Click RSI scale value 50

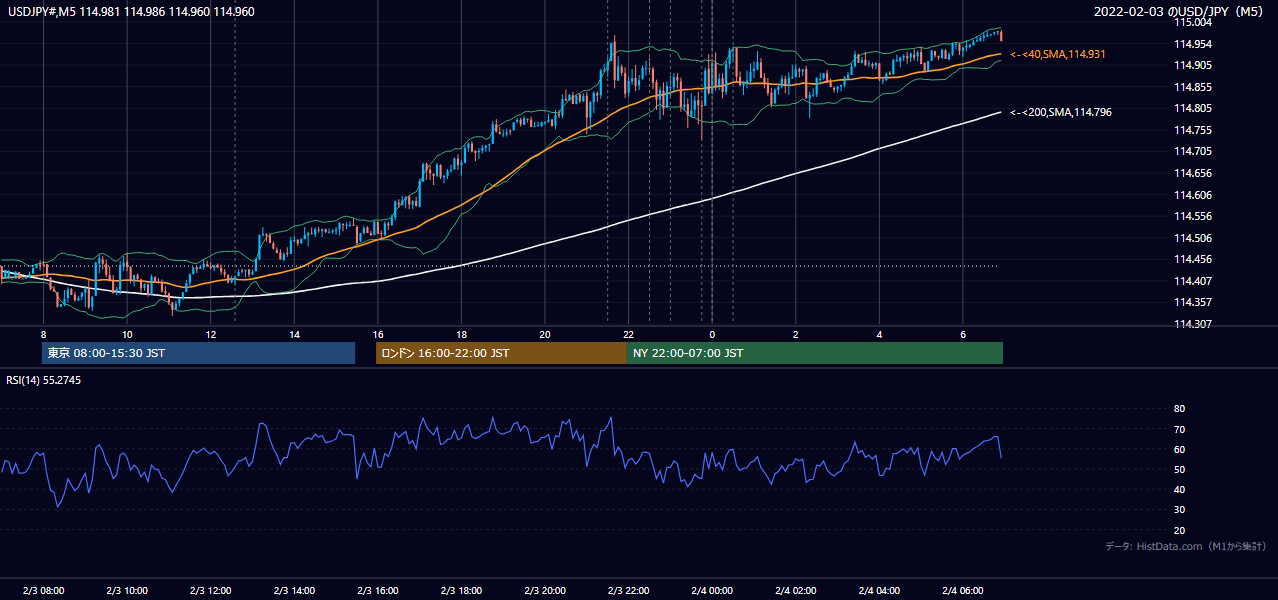point(1179,469)
